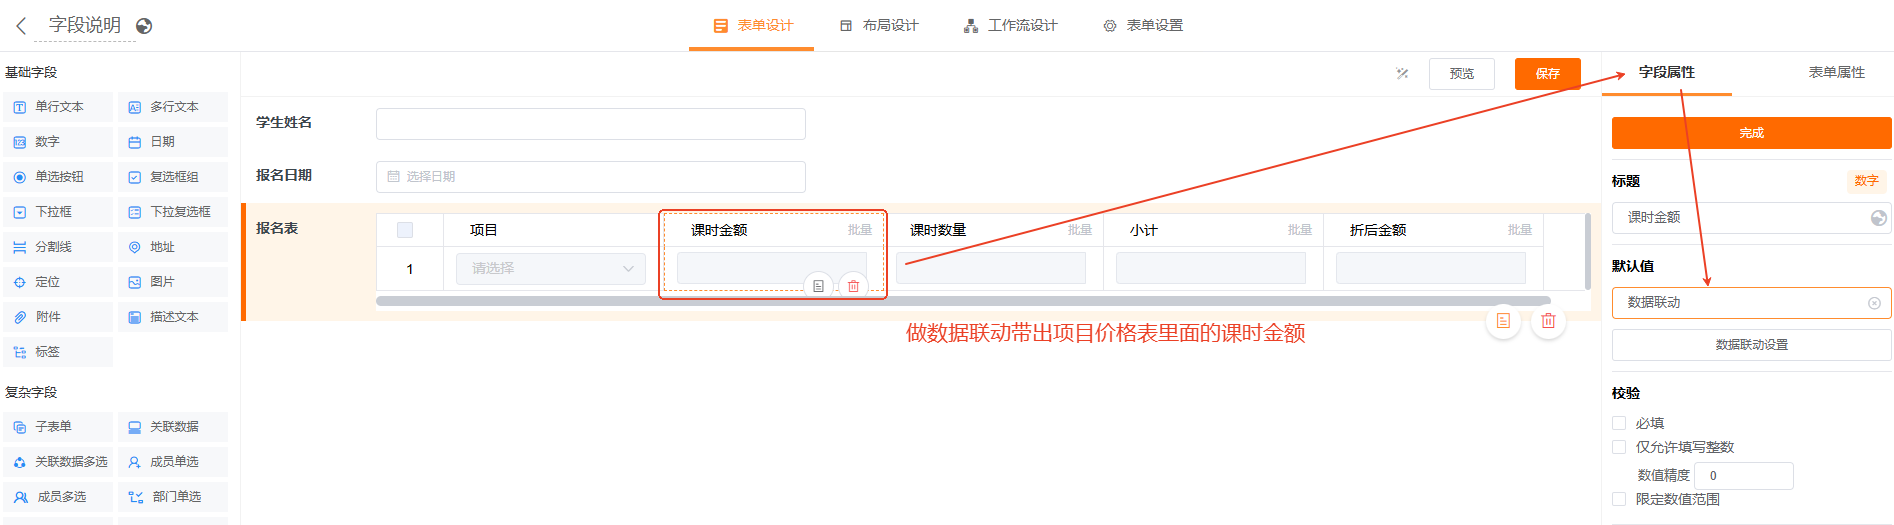Image resolution: width=1894 pixels, height=525 pixels.
Task: Add a 子表单 field
Action: (x=58, y=427)
